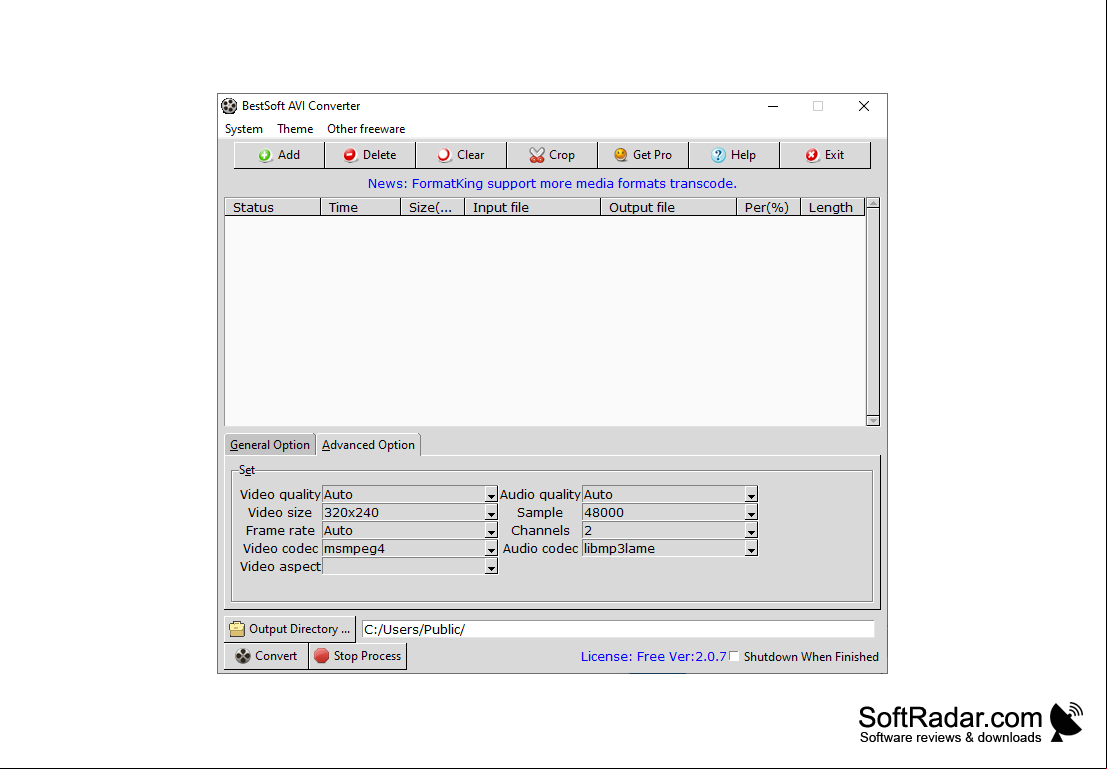The height and width of the screenshot is (769, 1107).
Task: Expand the Sample rate dropdown
Action: 751,513
